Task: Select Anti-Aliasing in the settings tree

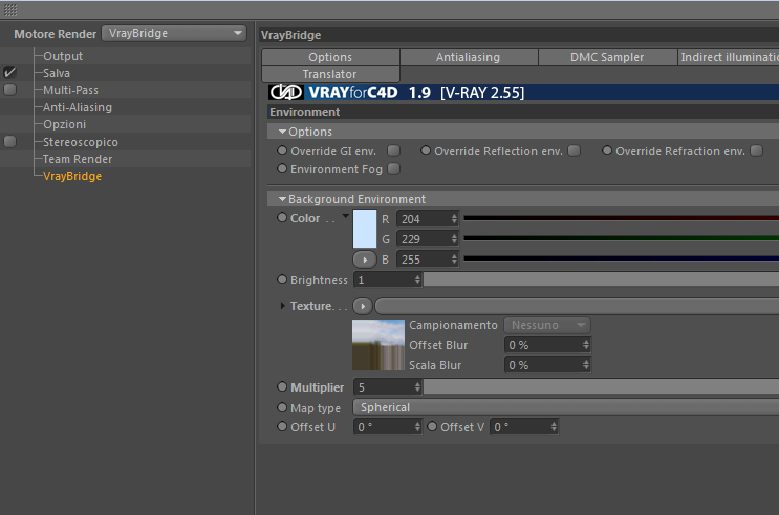Action: [x=78, y=107]
